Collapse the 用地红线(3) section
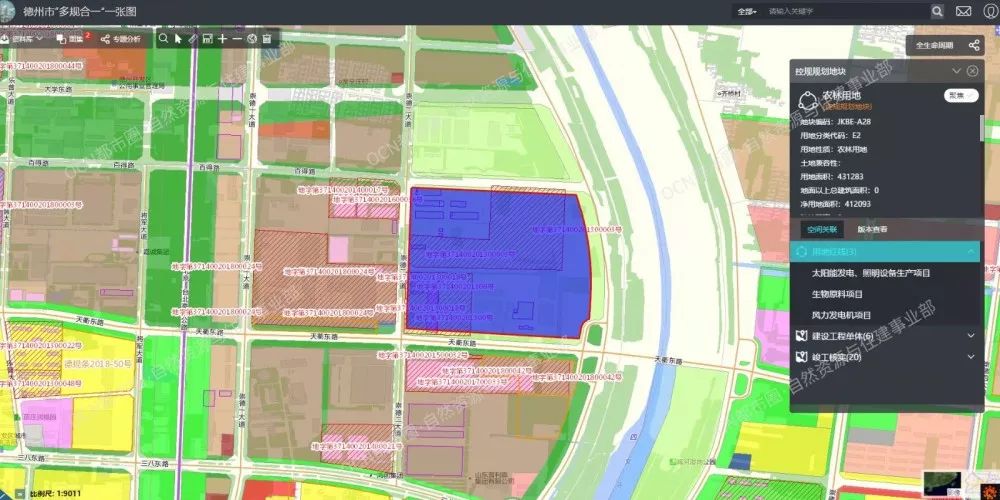Image resolution: width=1000 pixels, height=500 pixels. 971,252
